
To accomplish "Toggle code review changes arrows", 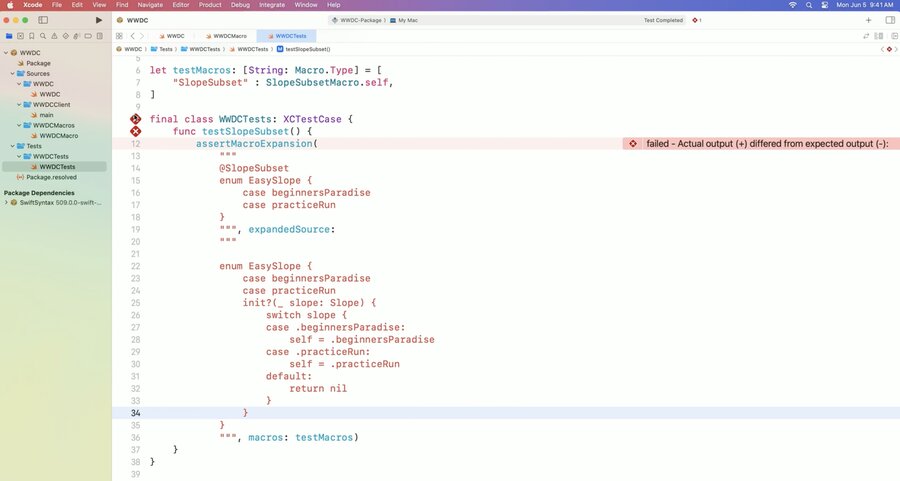I will click(x=866, y=36).
